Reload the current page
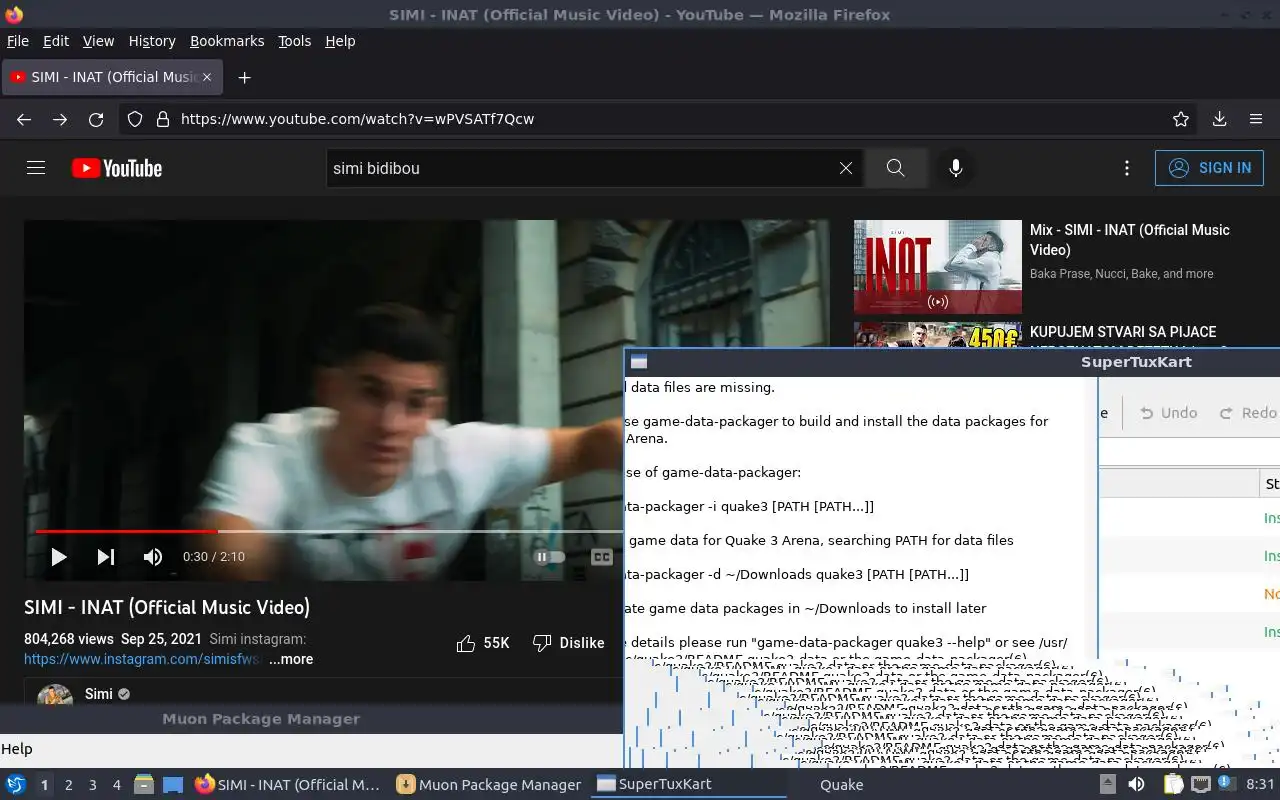Viewport: 1280px width, 800px height. (x=96, y=119)
